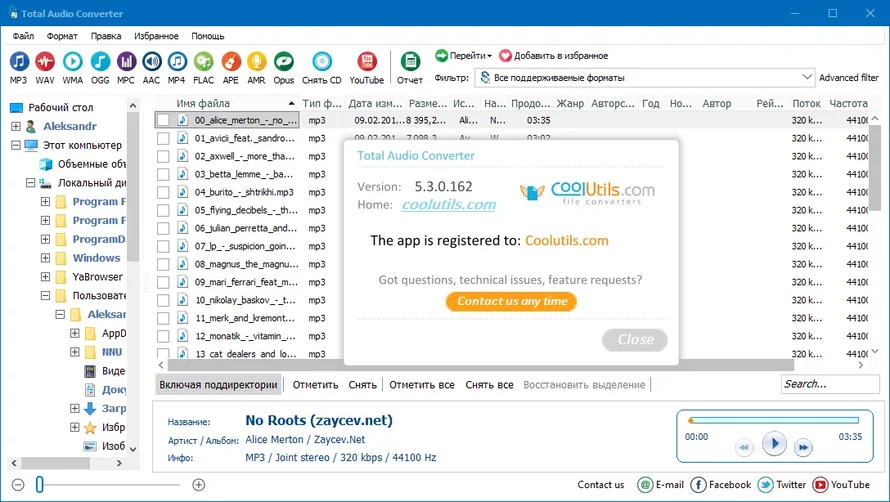Open coolutils.com home link

(x=448, y=204)
